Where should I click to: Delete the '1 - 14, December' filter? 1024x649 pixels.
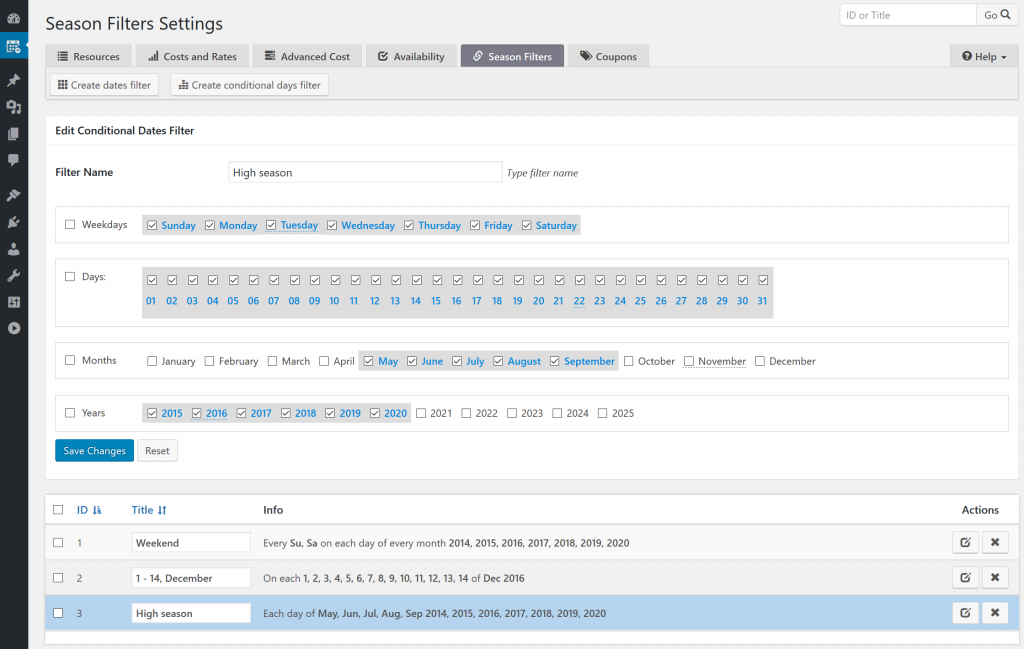994,577
